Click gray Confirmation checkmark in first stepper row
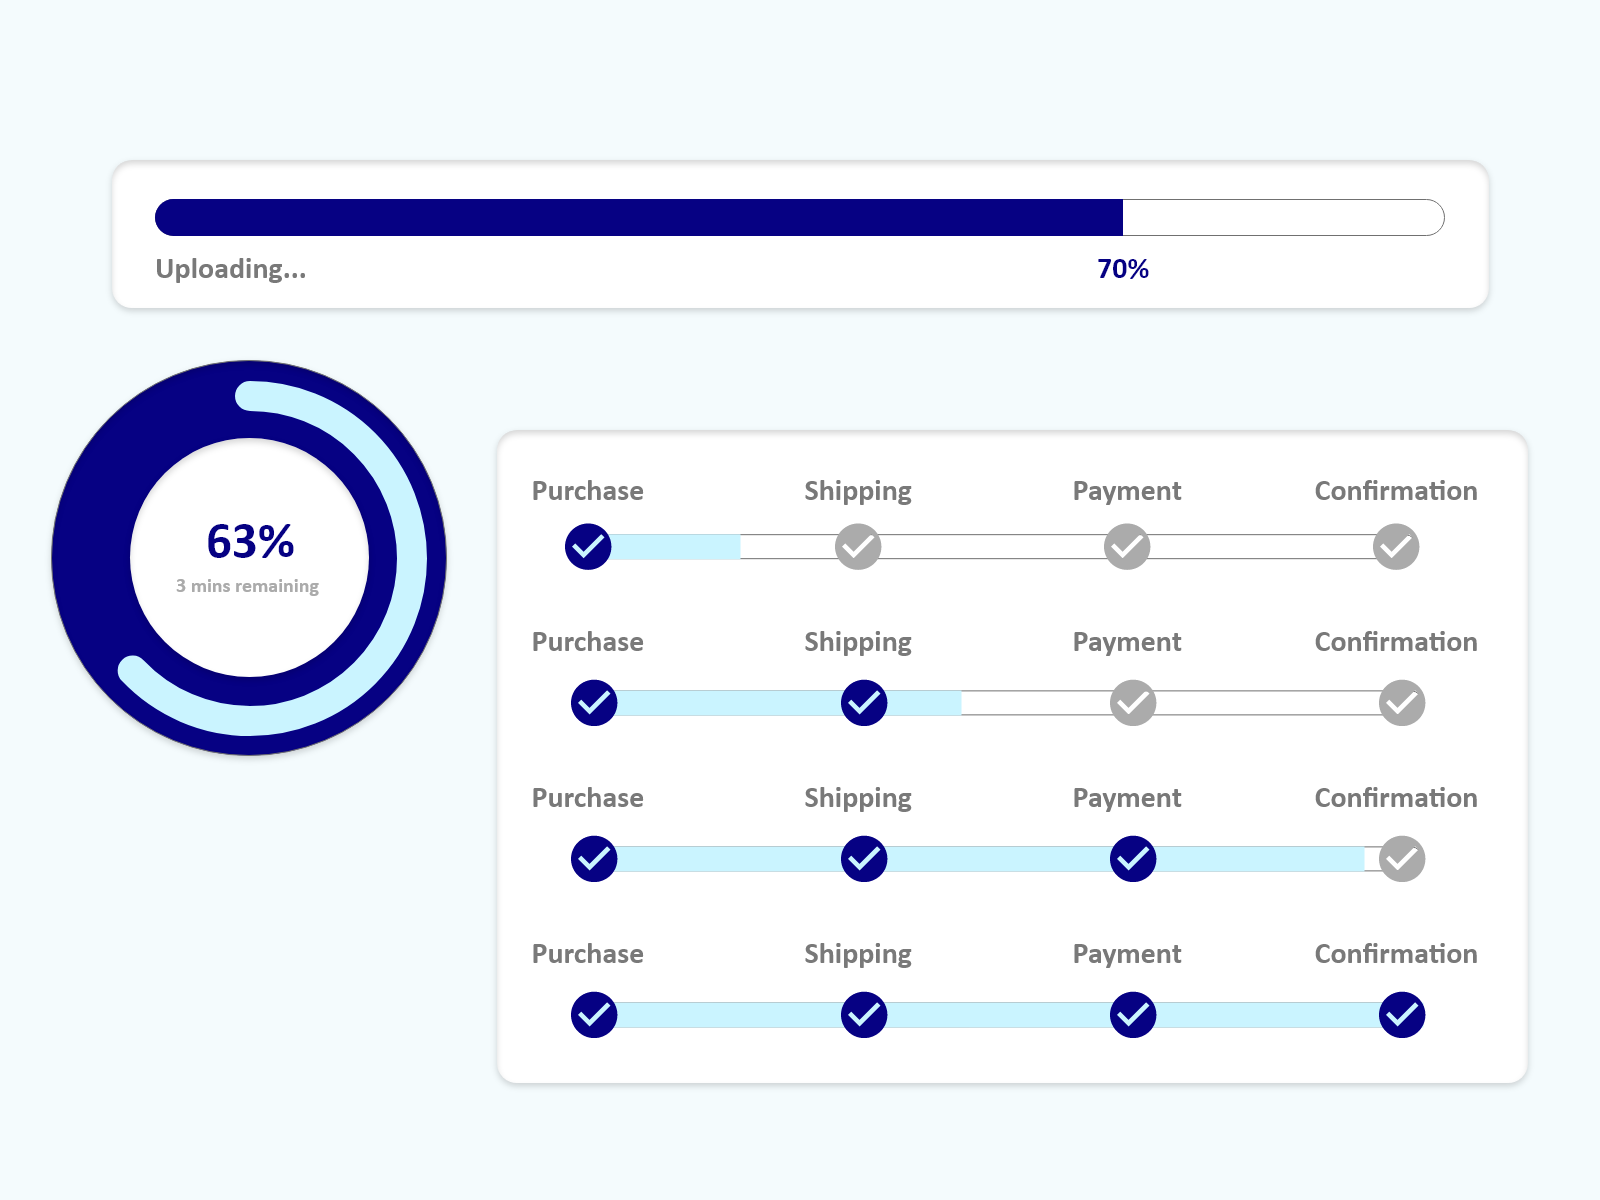This screenshot has width=1600, height=1200. (x=1396, y=547)
